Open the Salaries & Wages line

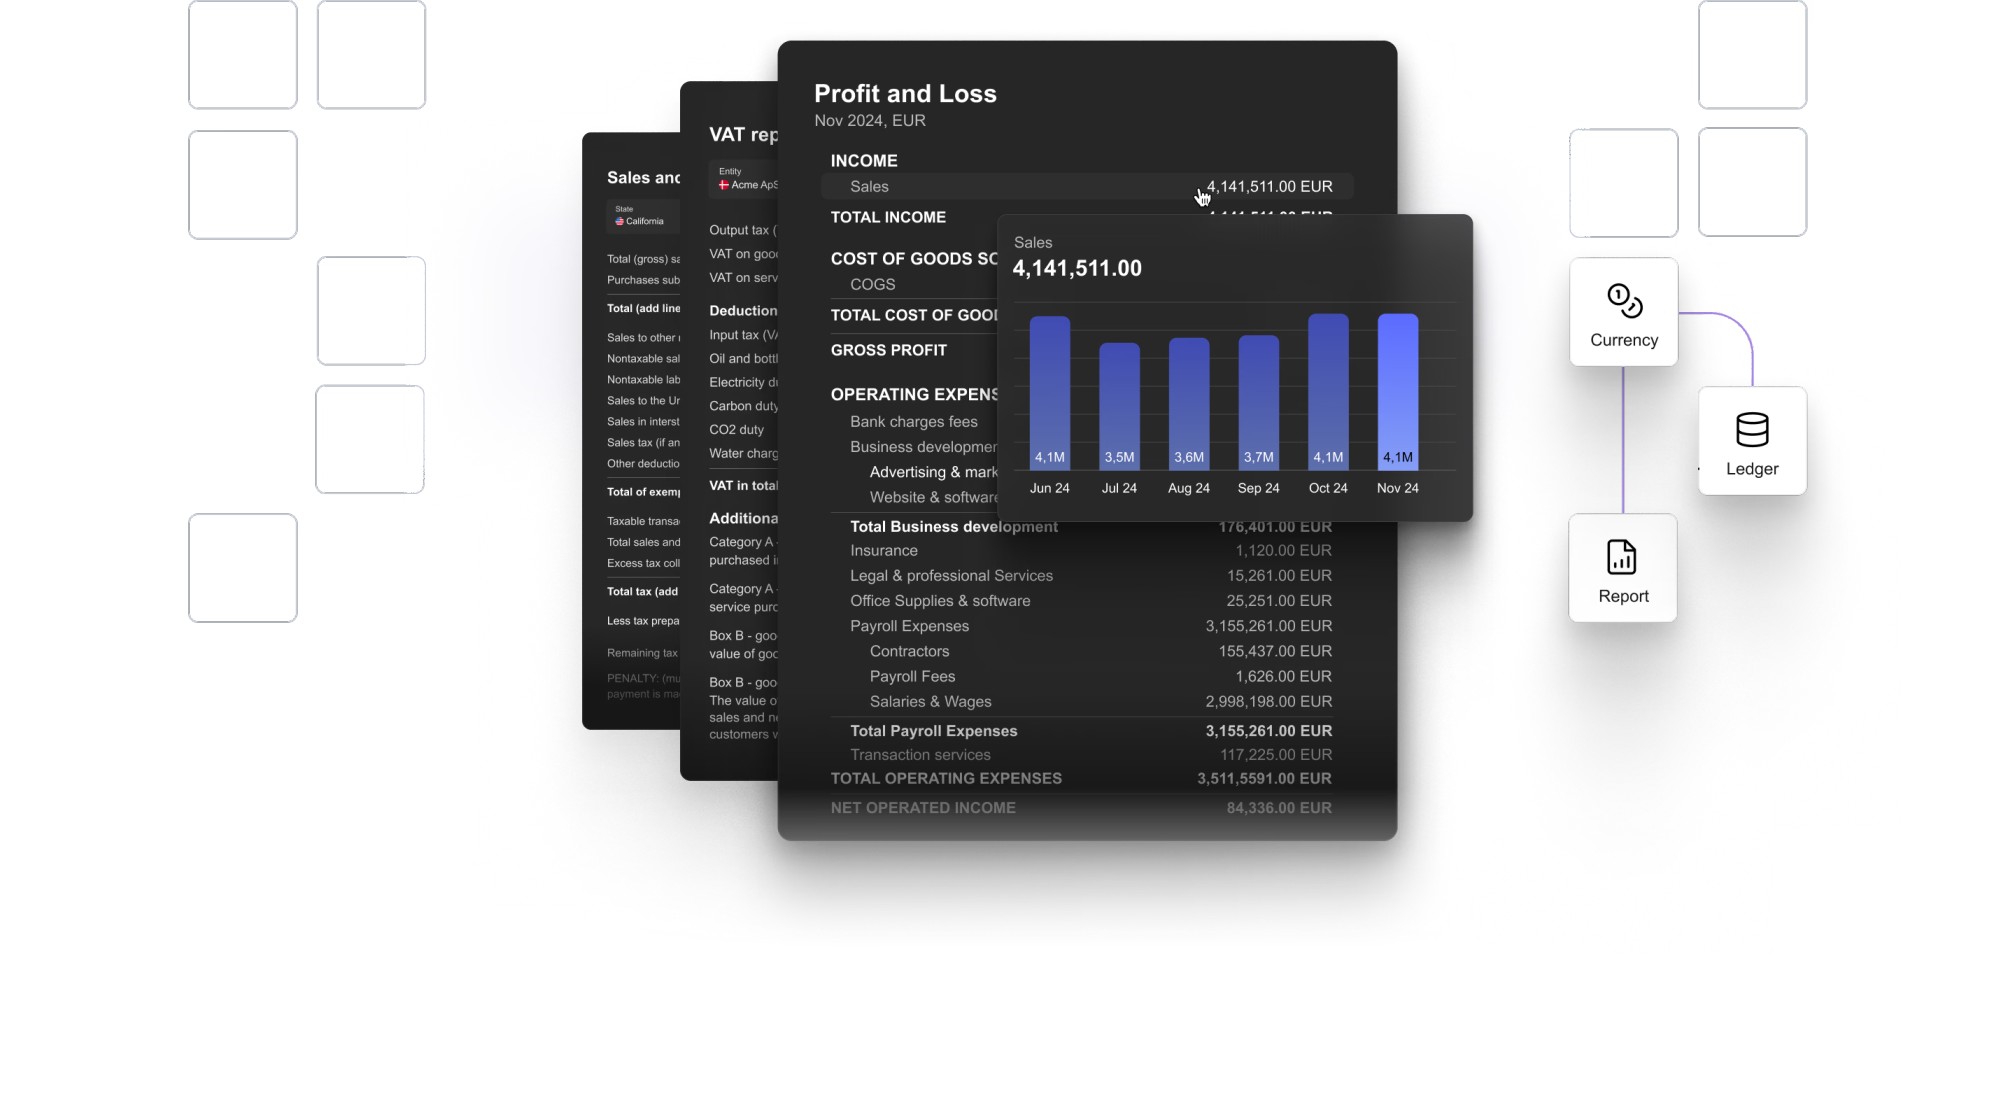pos(930,702)
